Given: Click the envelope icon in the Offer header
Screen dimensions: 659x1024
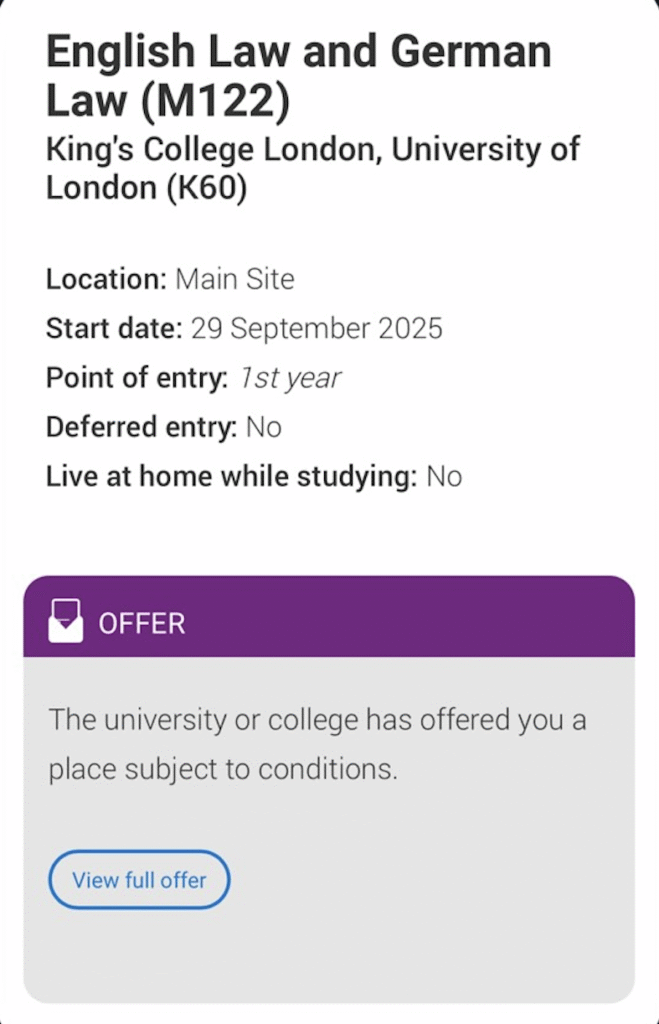Looking at the screenshot, I should click(x=65, y=622).
